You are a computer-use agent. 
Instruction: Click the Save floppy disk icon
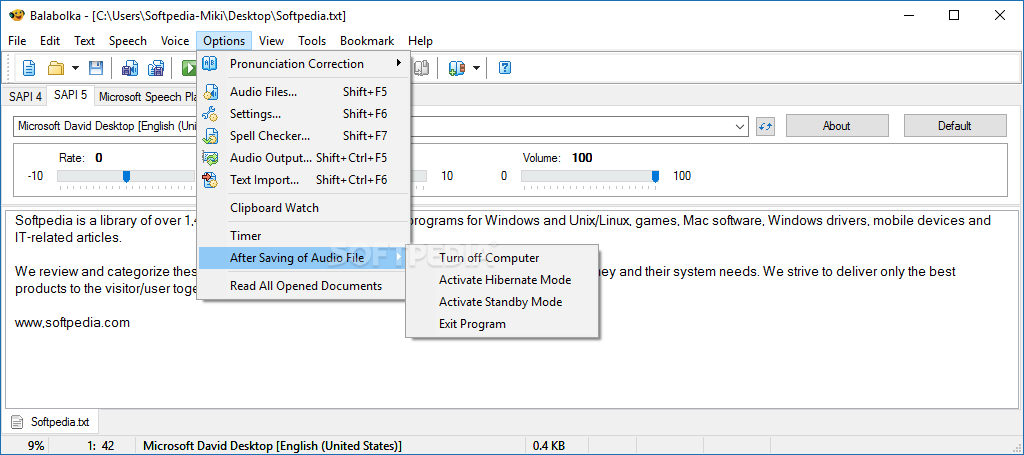coord(95,68)
